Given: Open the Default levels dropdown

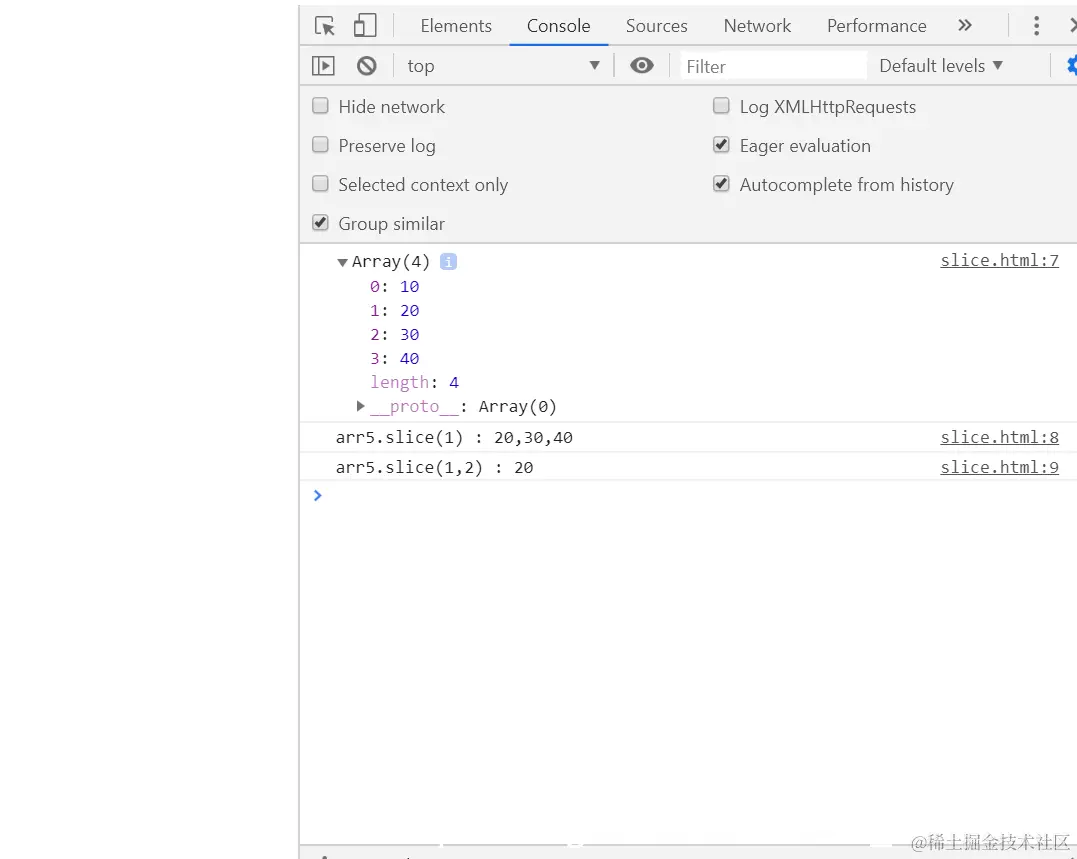Looking at the screenshot, I should pos(941,66).
